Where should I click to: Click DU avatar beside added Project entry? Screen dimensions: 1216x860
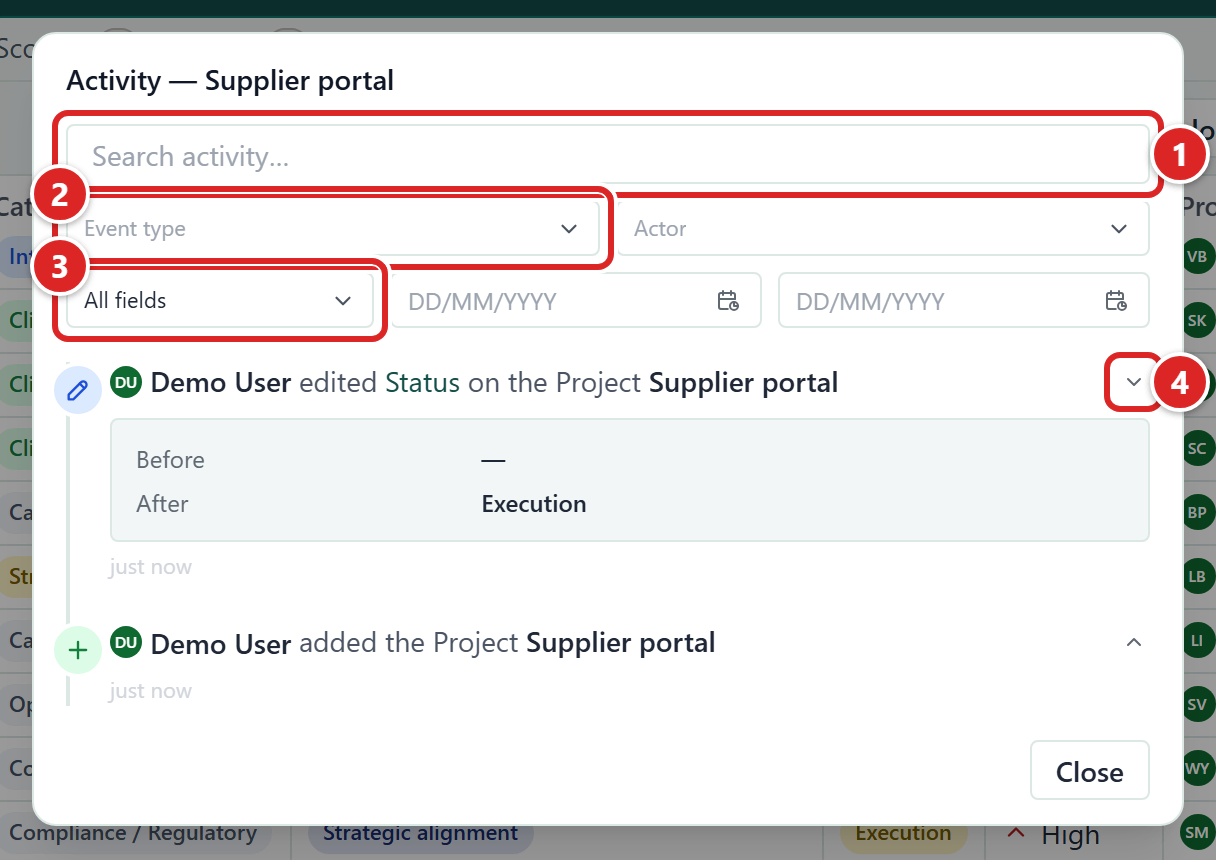[x=126, y=642]
